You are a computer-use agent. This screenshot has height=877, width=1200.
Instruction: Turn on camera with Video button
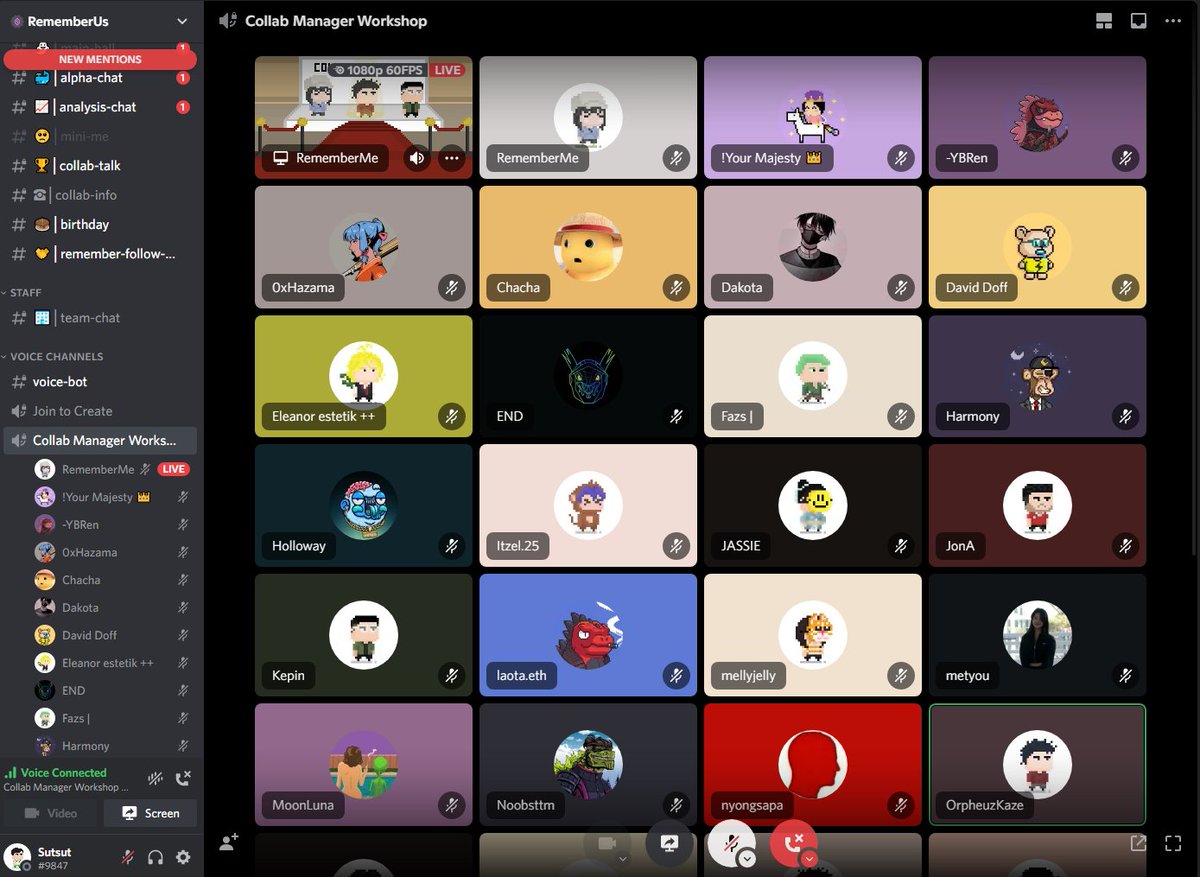[51, 813]
